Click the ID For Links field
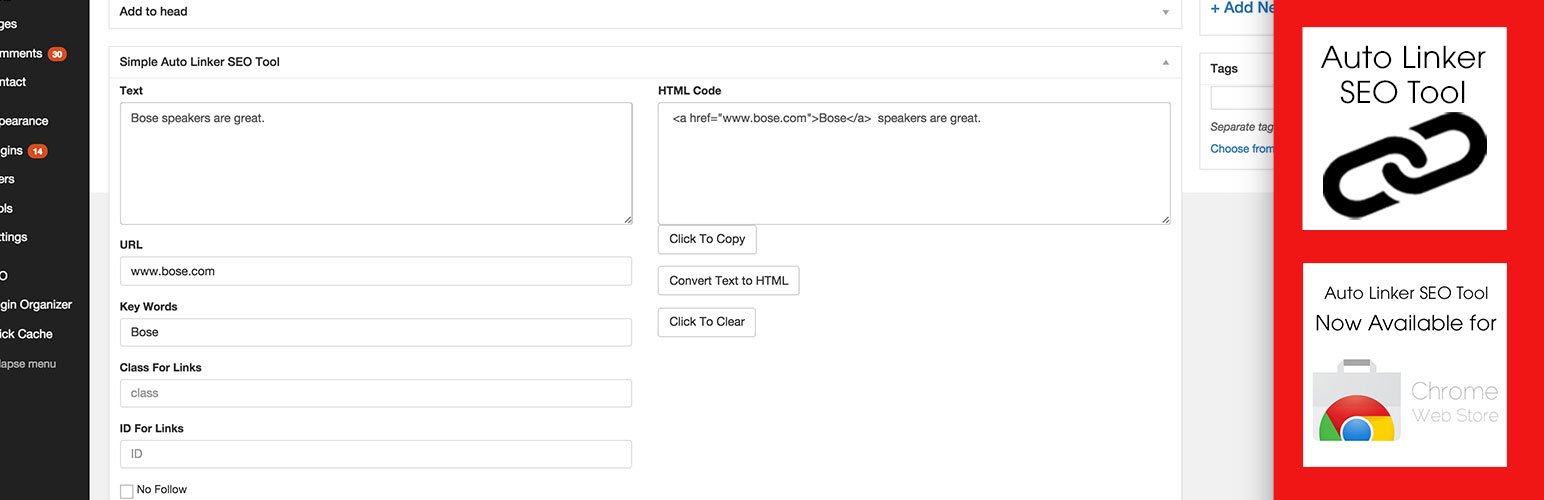The height and width of the screenshot is (500, 1544). pyautogui.click(x=376, y=454)
